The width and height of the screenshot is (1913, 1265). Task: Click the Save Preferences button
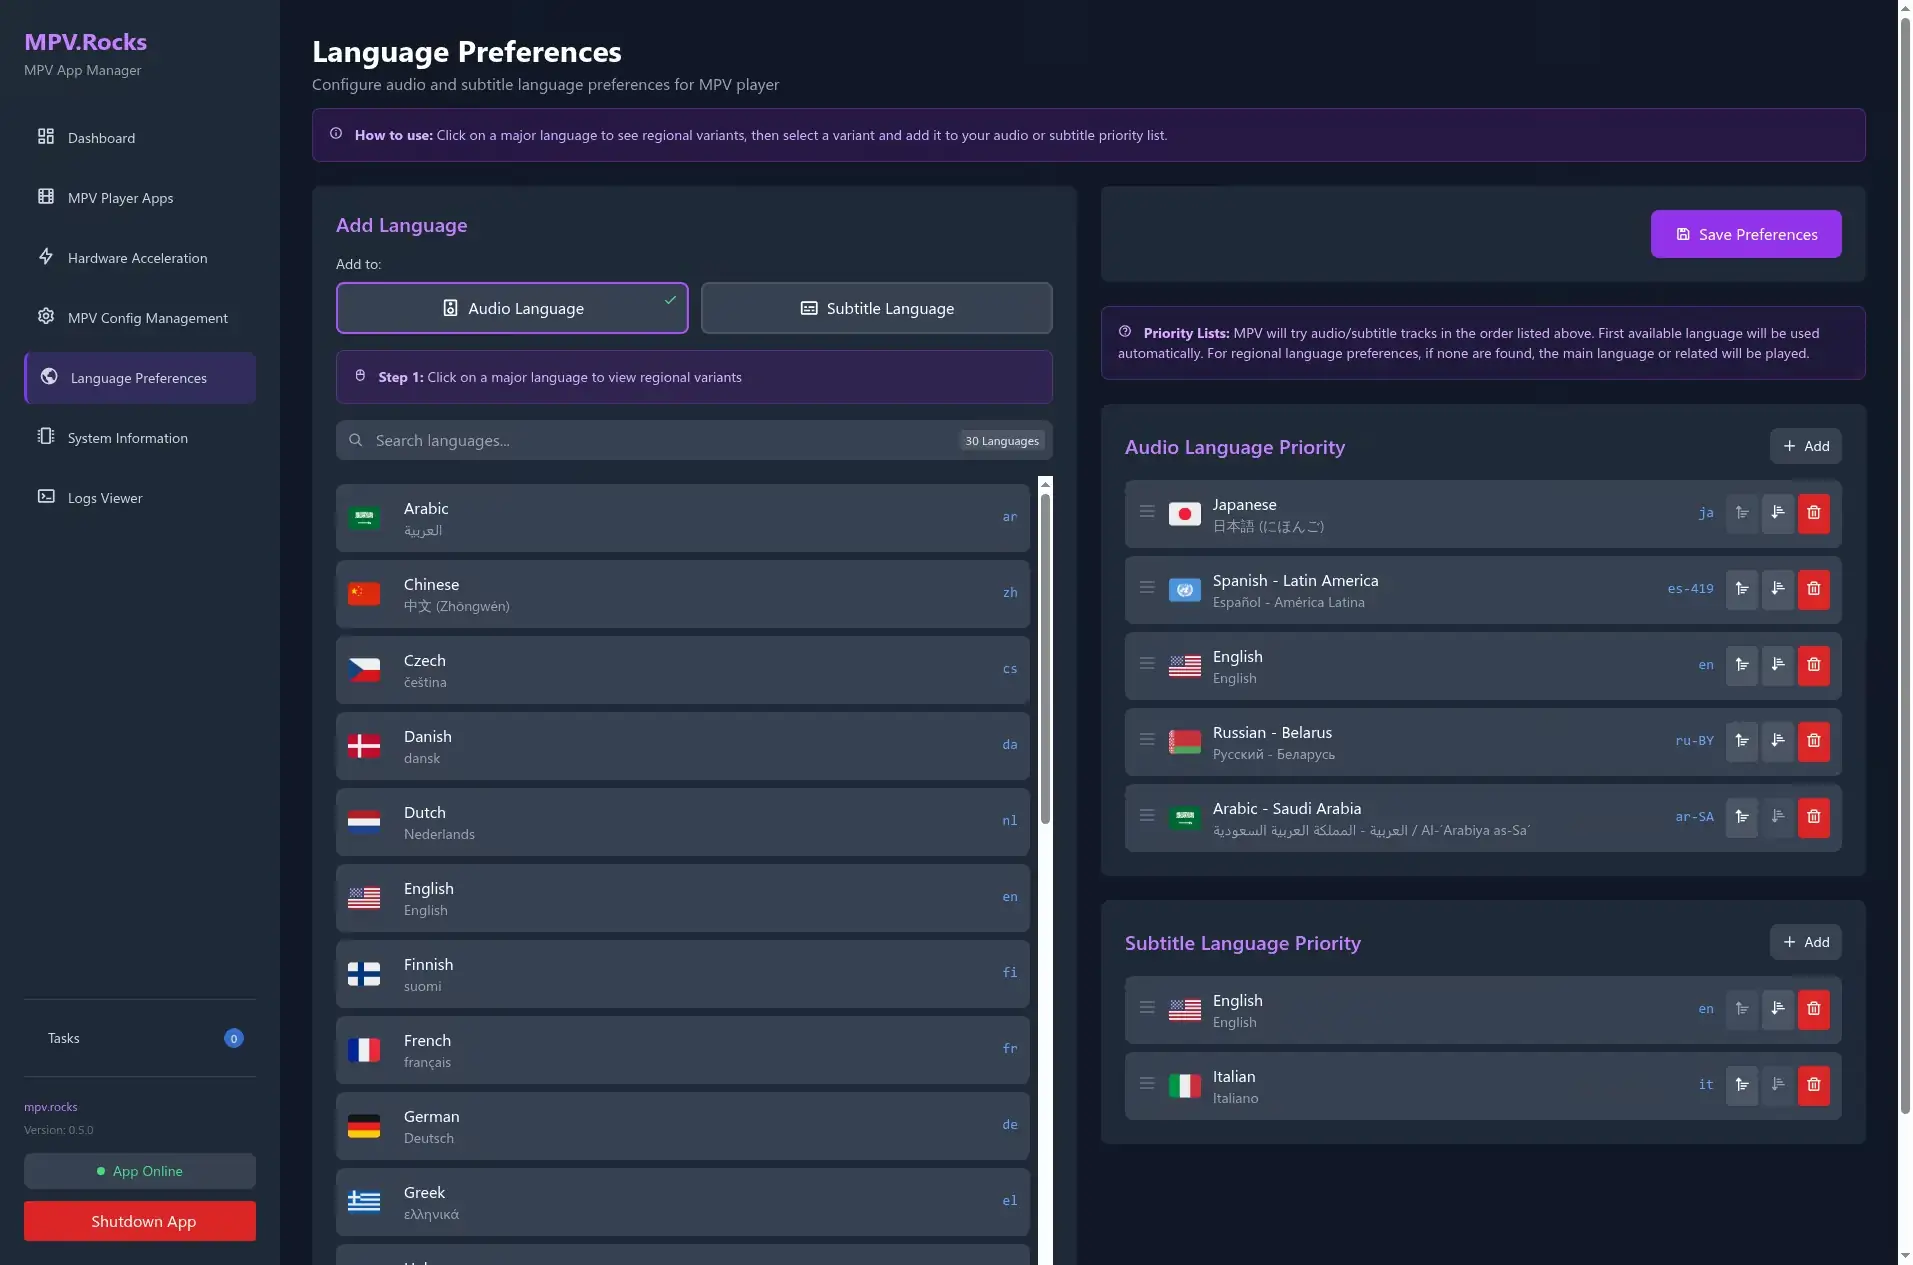tap(1745, 234)
